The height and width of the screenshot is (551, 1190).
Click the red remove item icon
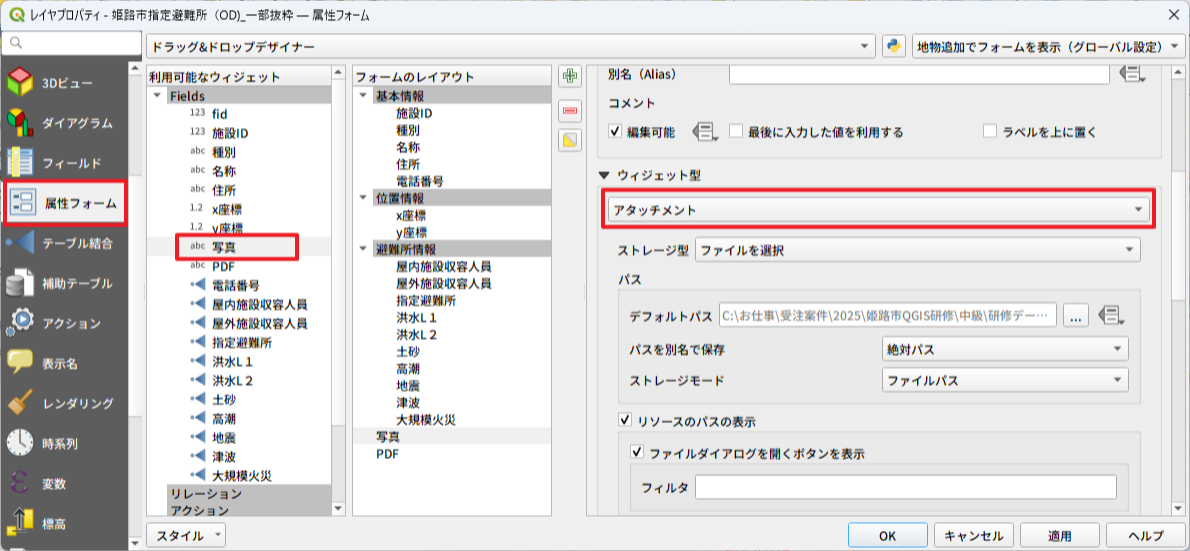[570, 109]
